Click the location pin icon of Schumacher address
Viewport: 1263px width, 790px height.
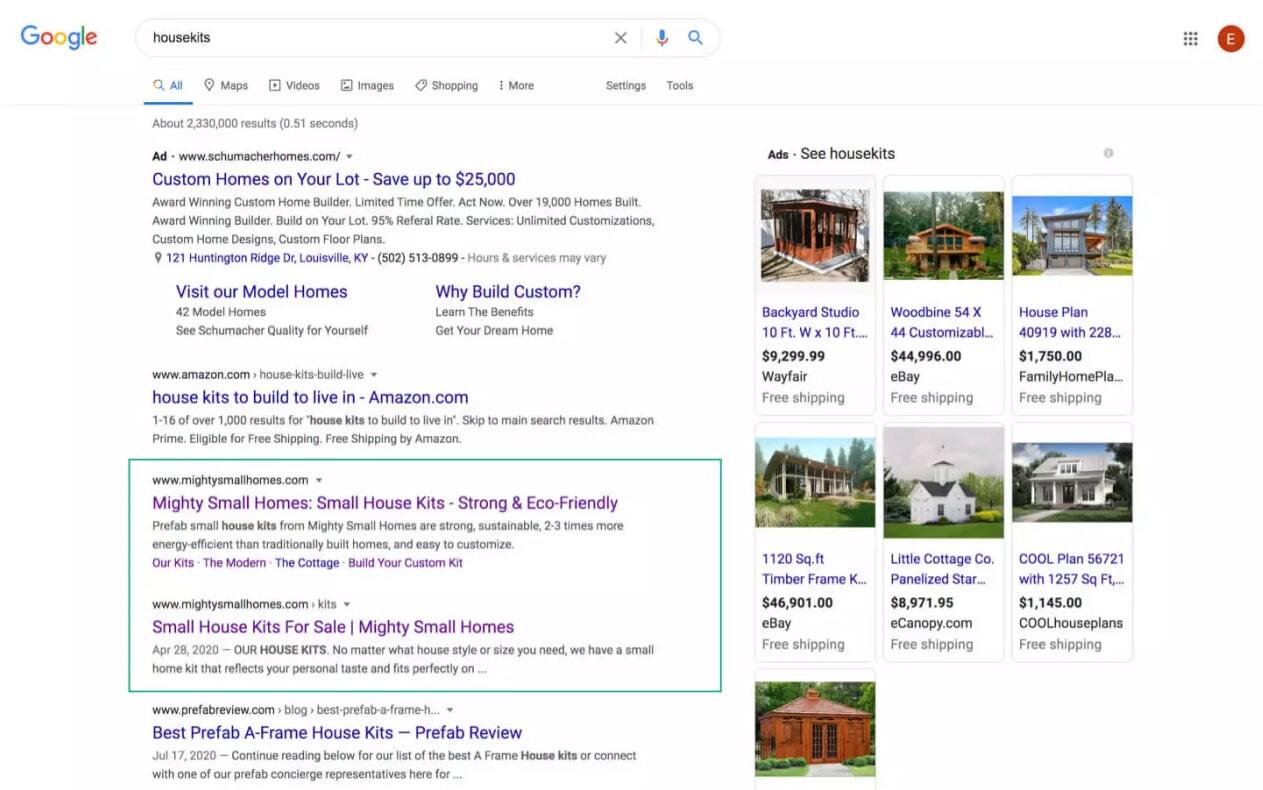pyautogui.click(x=158, y=258)
